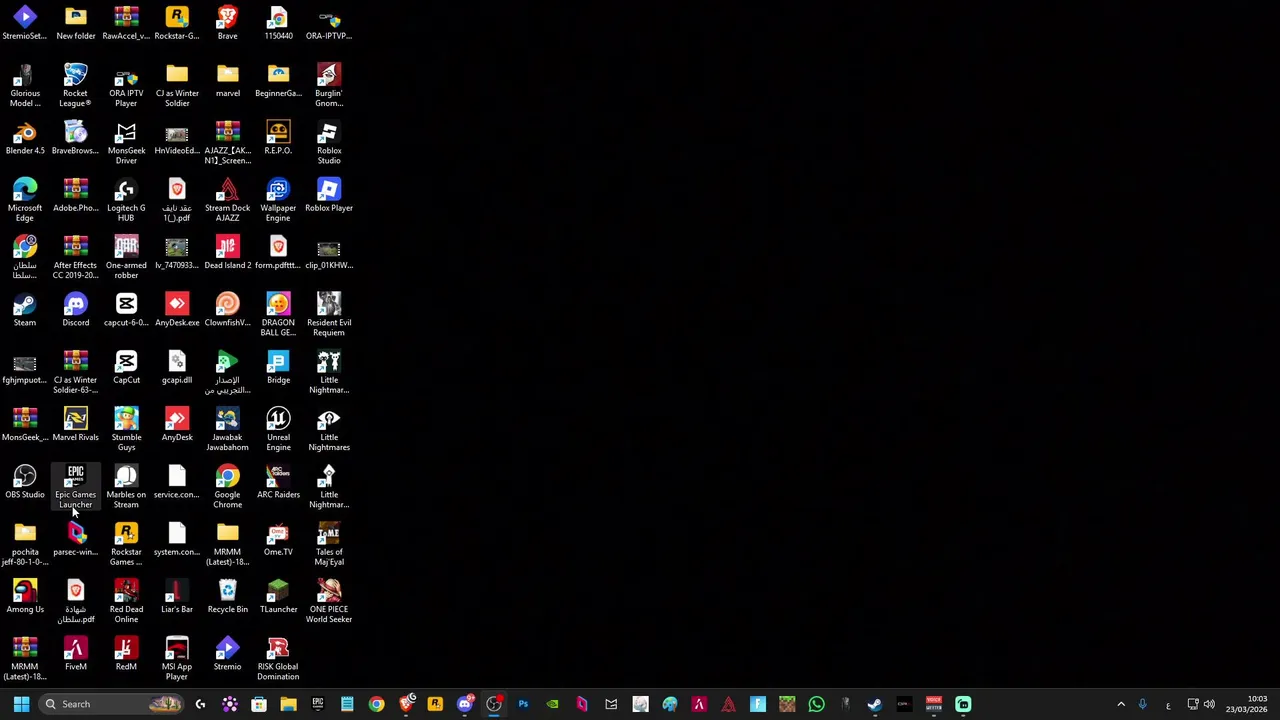Open the volume control in system tray
Image resolution: width=1280 pixels, height=720 pixels.
1209,704
